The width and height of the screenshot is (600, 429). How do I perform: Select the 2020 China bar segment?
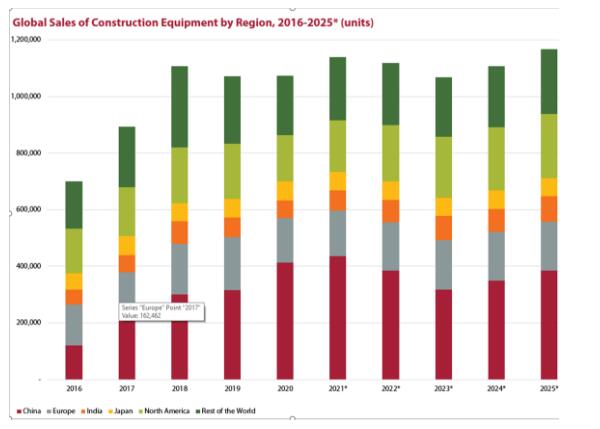tap(285, 321)
